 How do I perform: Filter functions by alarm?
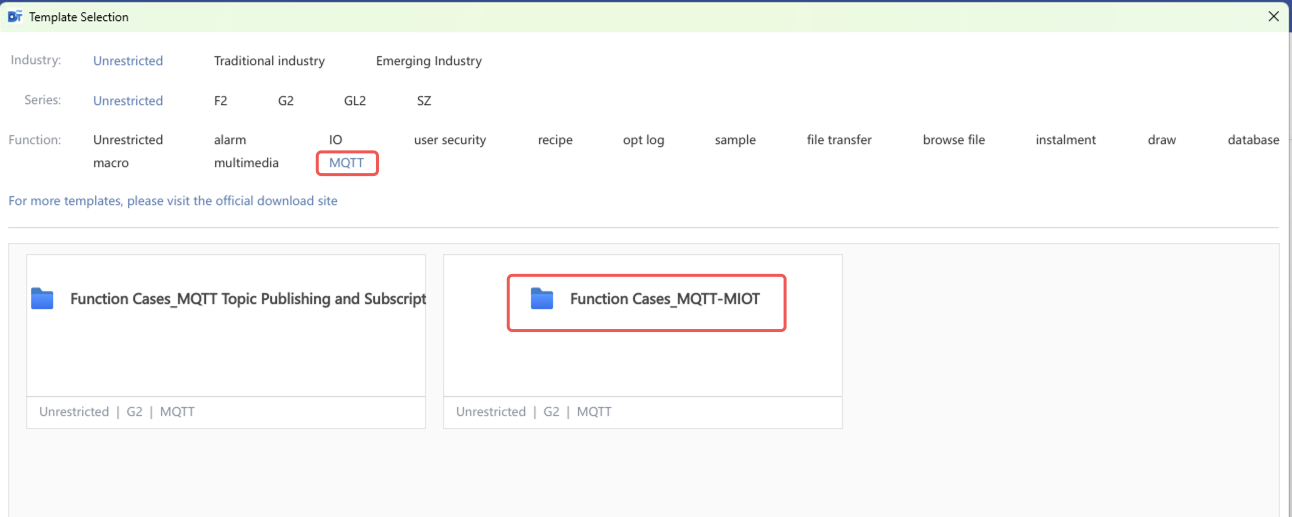(230, 140)
